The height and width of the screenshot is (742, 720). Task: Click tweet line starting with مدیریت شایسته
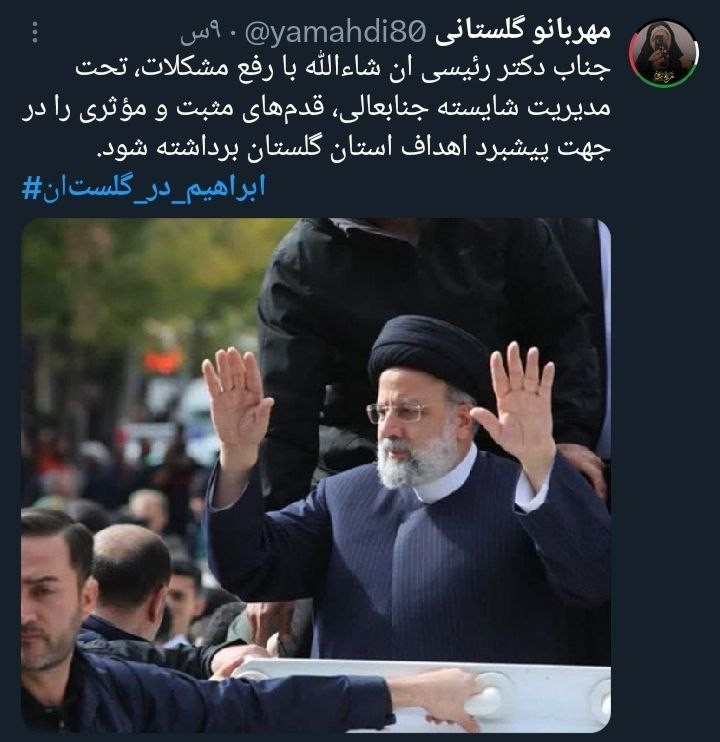(x=316, y=109)
